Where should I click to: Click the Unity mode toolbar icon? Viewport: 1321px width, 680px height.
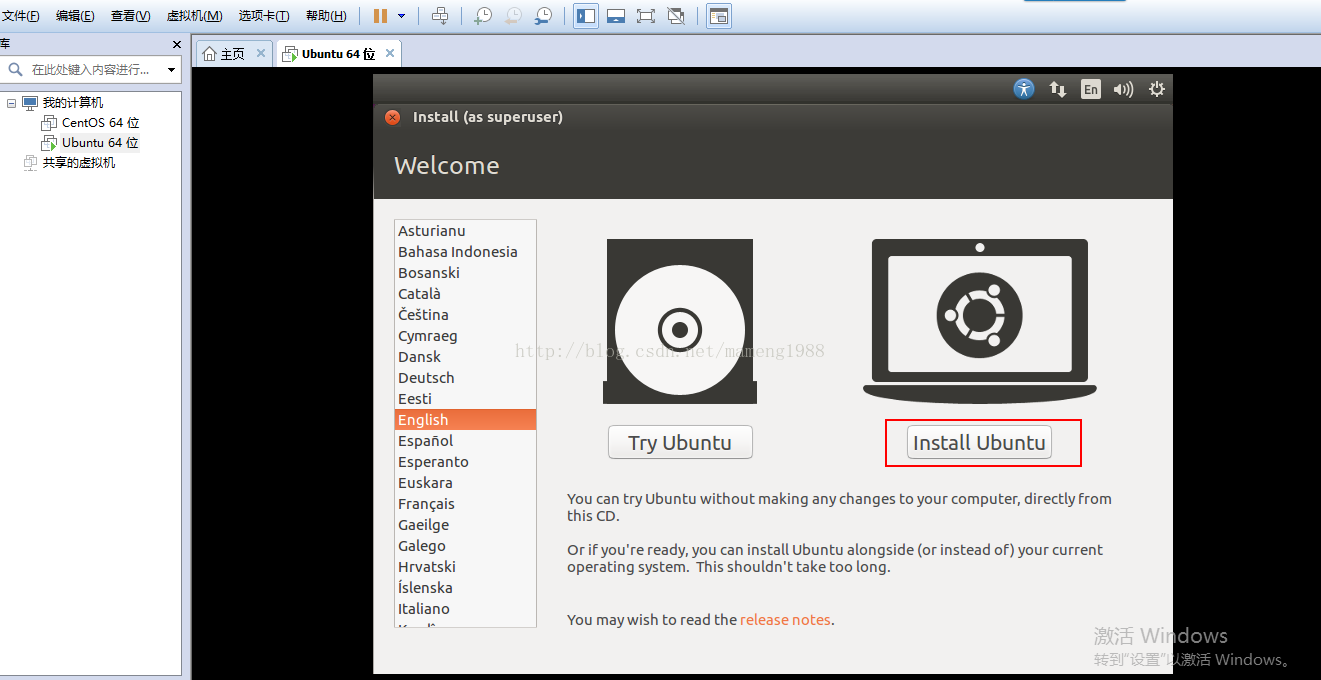676,16
